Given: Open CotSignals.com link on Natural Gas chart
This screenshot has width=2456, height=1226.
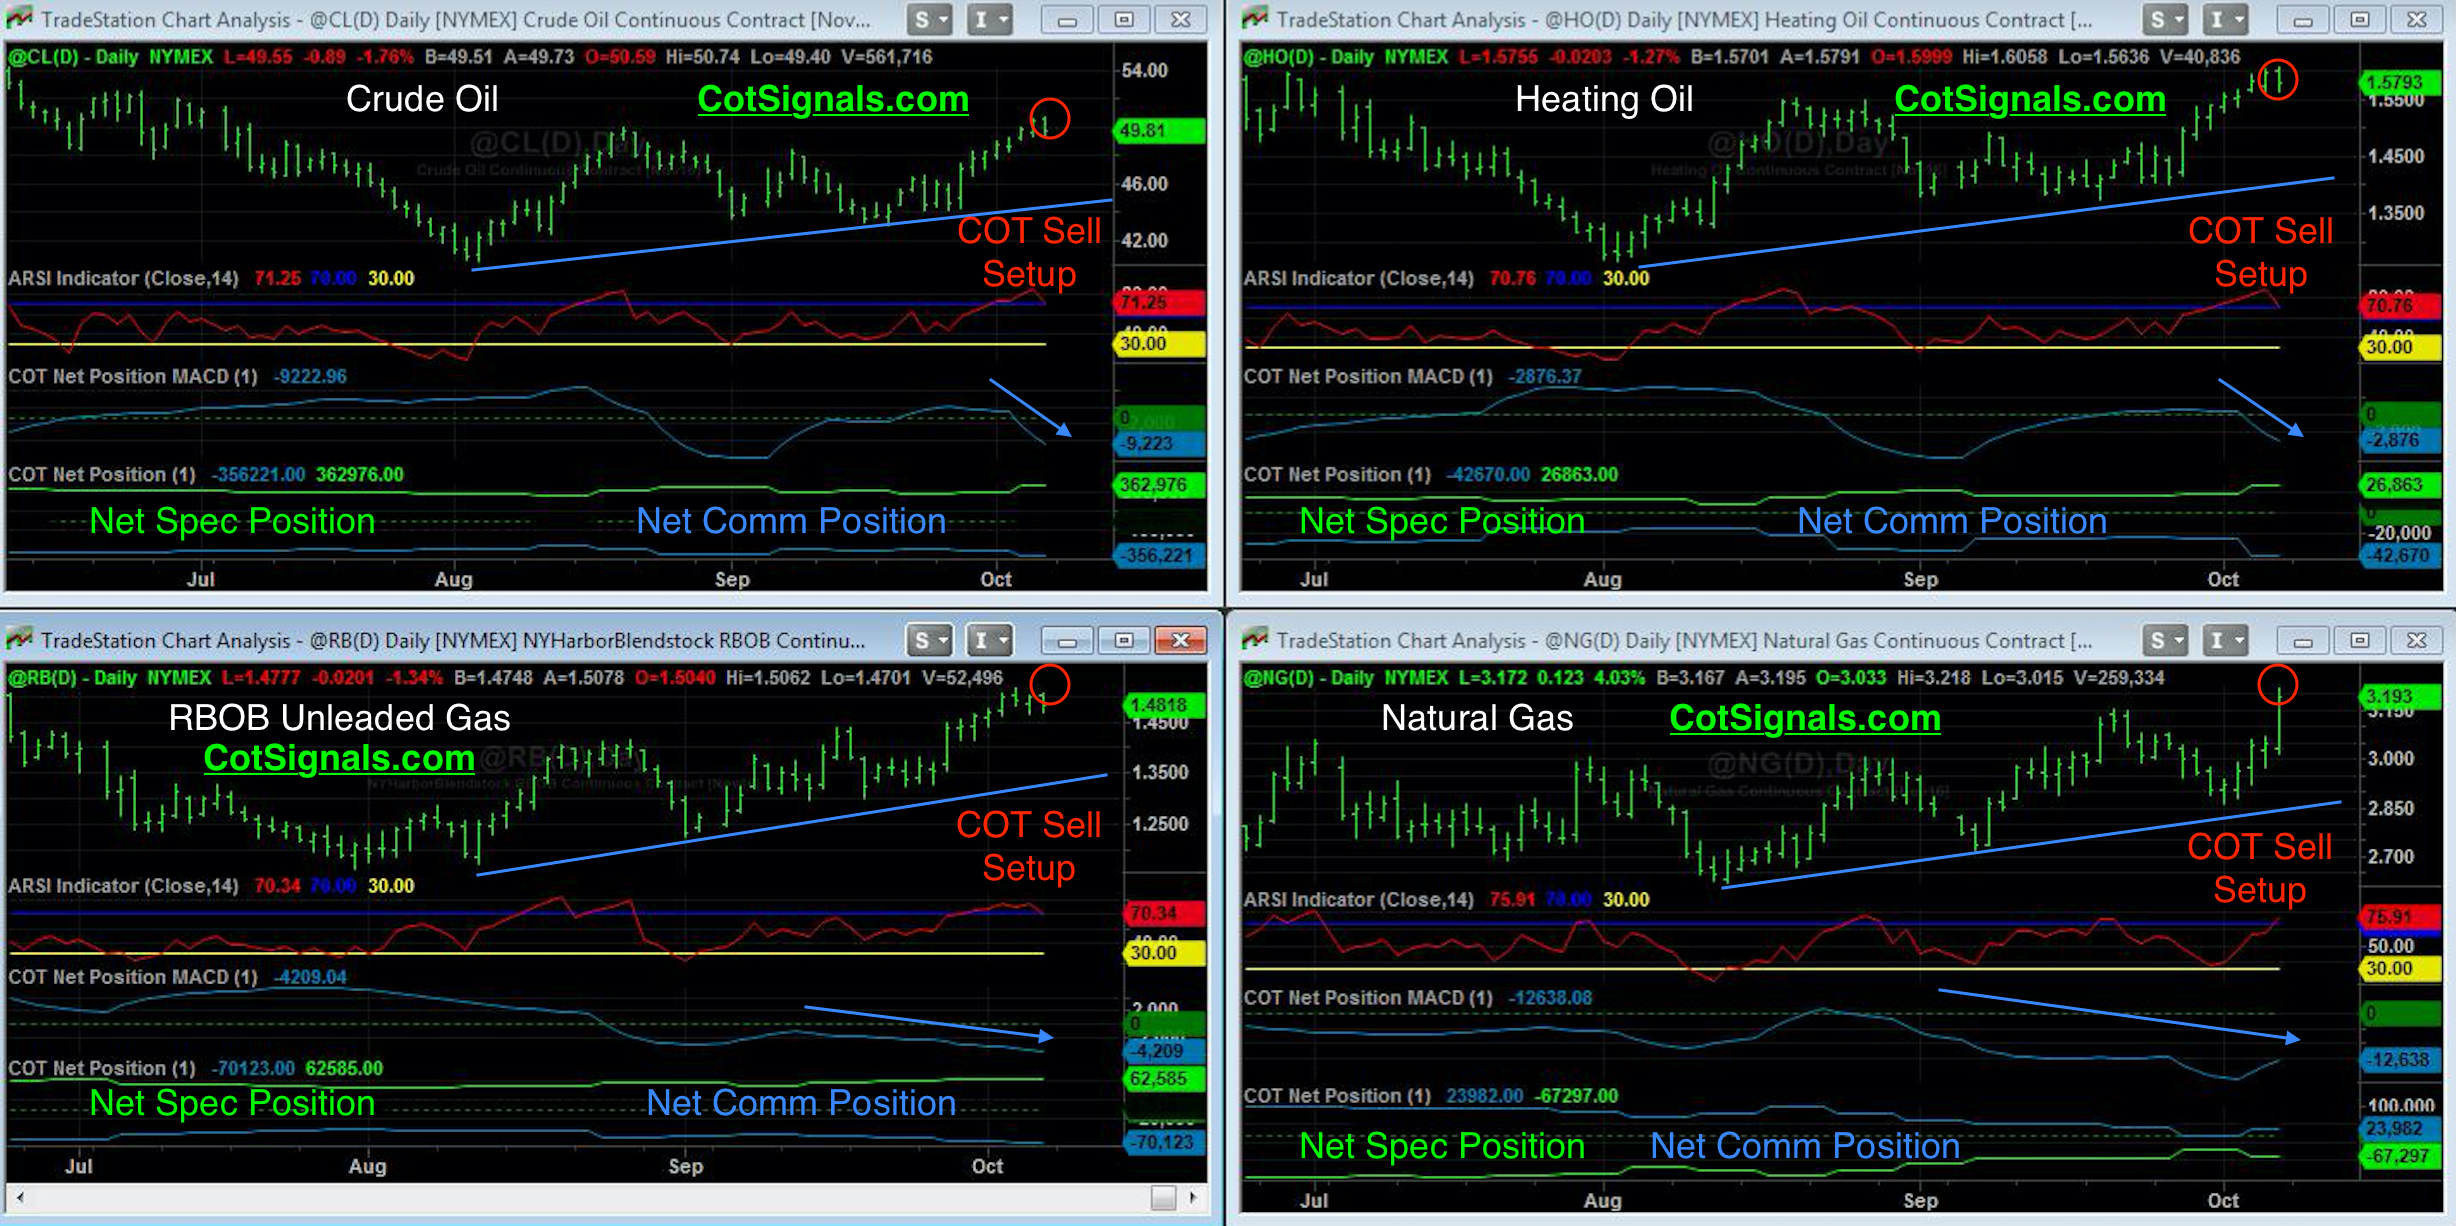Looking at the screenshot, I should pos(1804,718).
